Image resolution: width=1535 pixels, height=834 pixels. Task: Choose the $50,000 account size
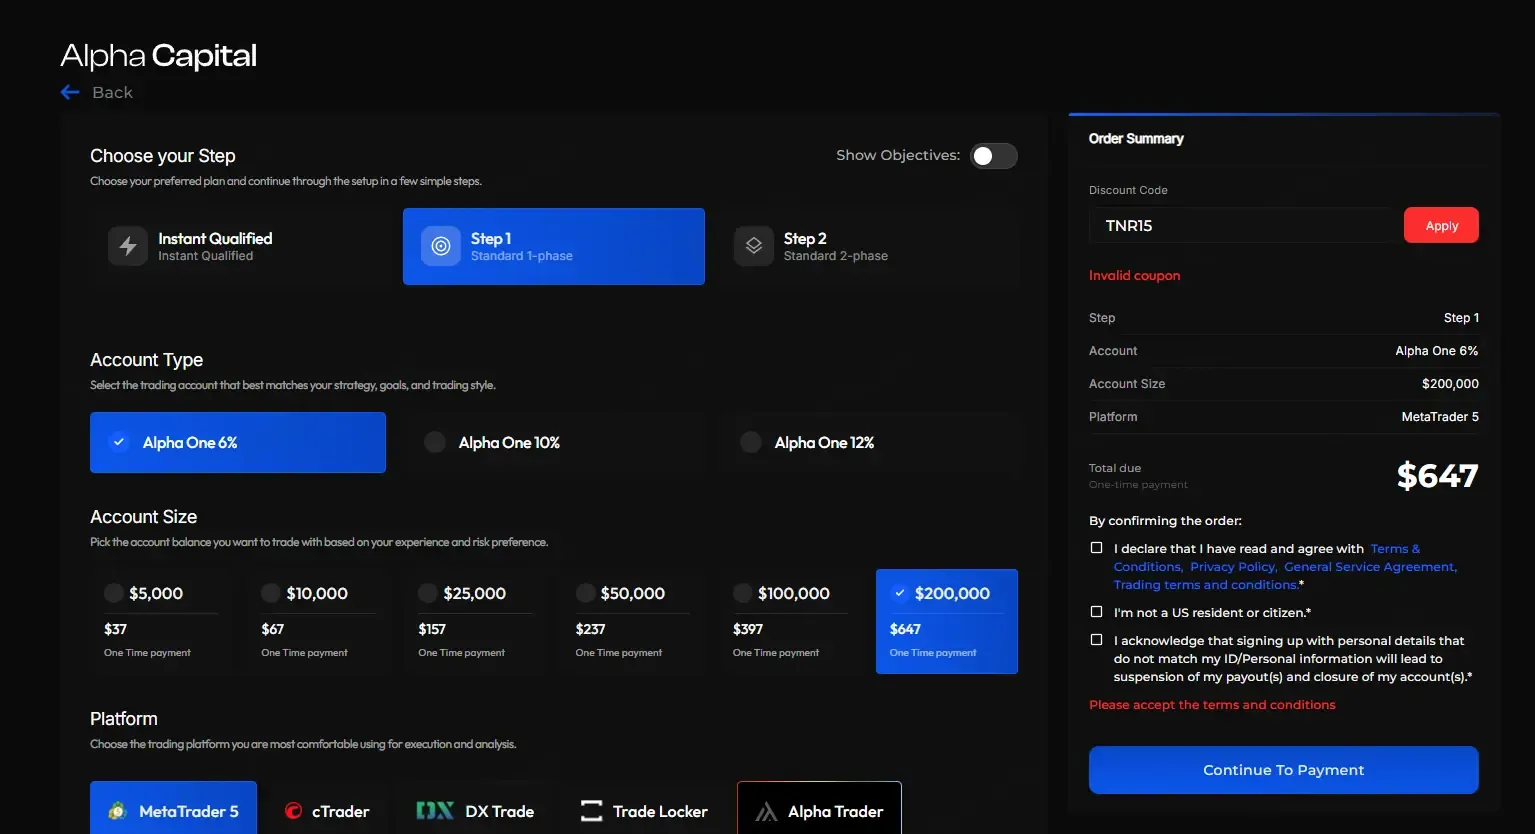pyautogui.click(x=632, y=621)
